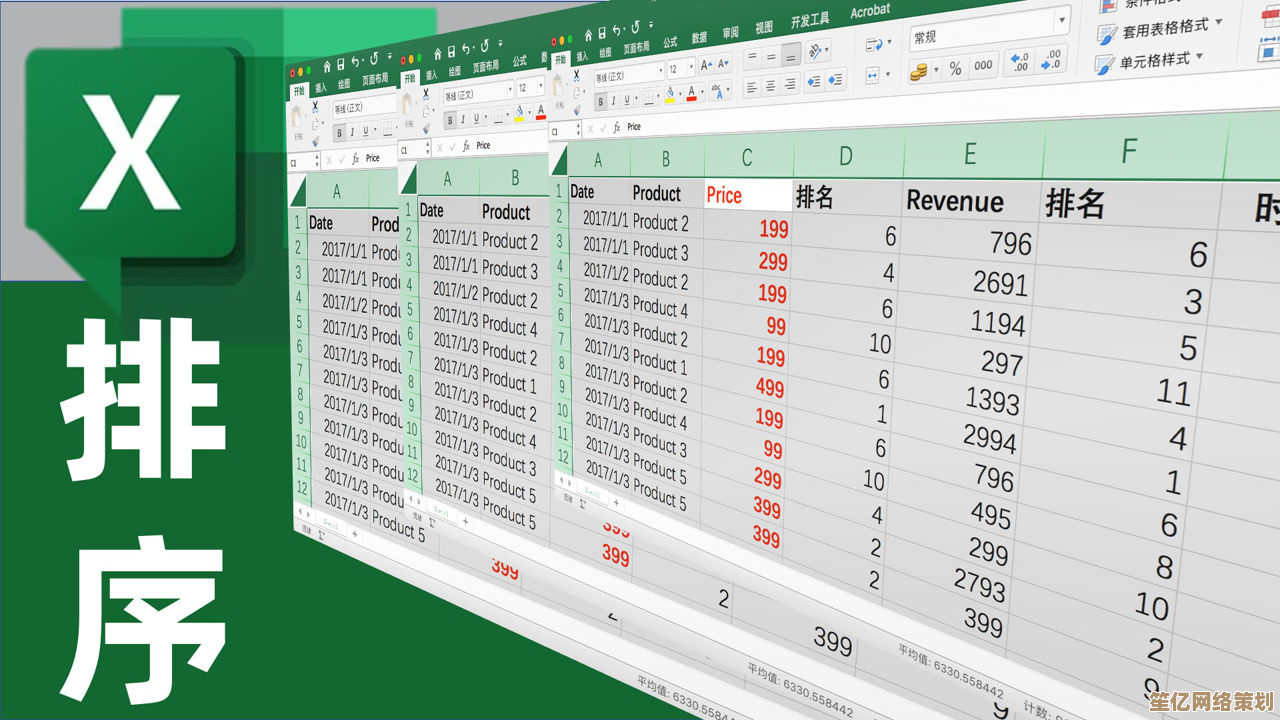Viewport: 1280px width, 720px height.
Task: Click Increase Decimal in the front window
Action: coord(1019,62)
